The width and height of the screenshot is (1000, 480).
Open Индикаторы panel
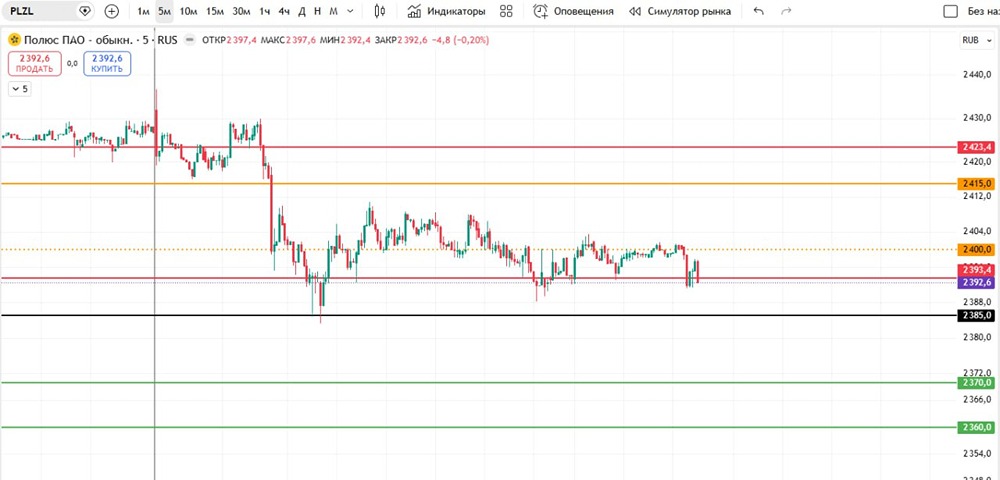pyautogui.click(x=446, y=11)
